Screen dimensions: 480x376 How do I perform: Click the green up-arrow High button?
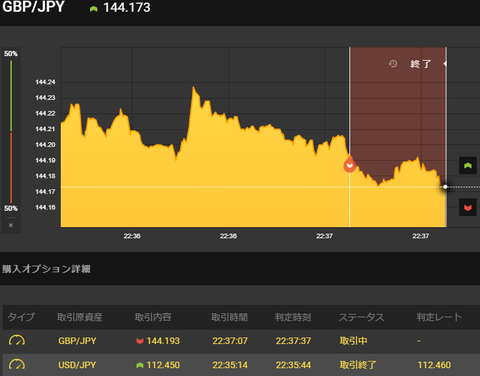pyautogui.click(x=468, y=165)
